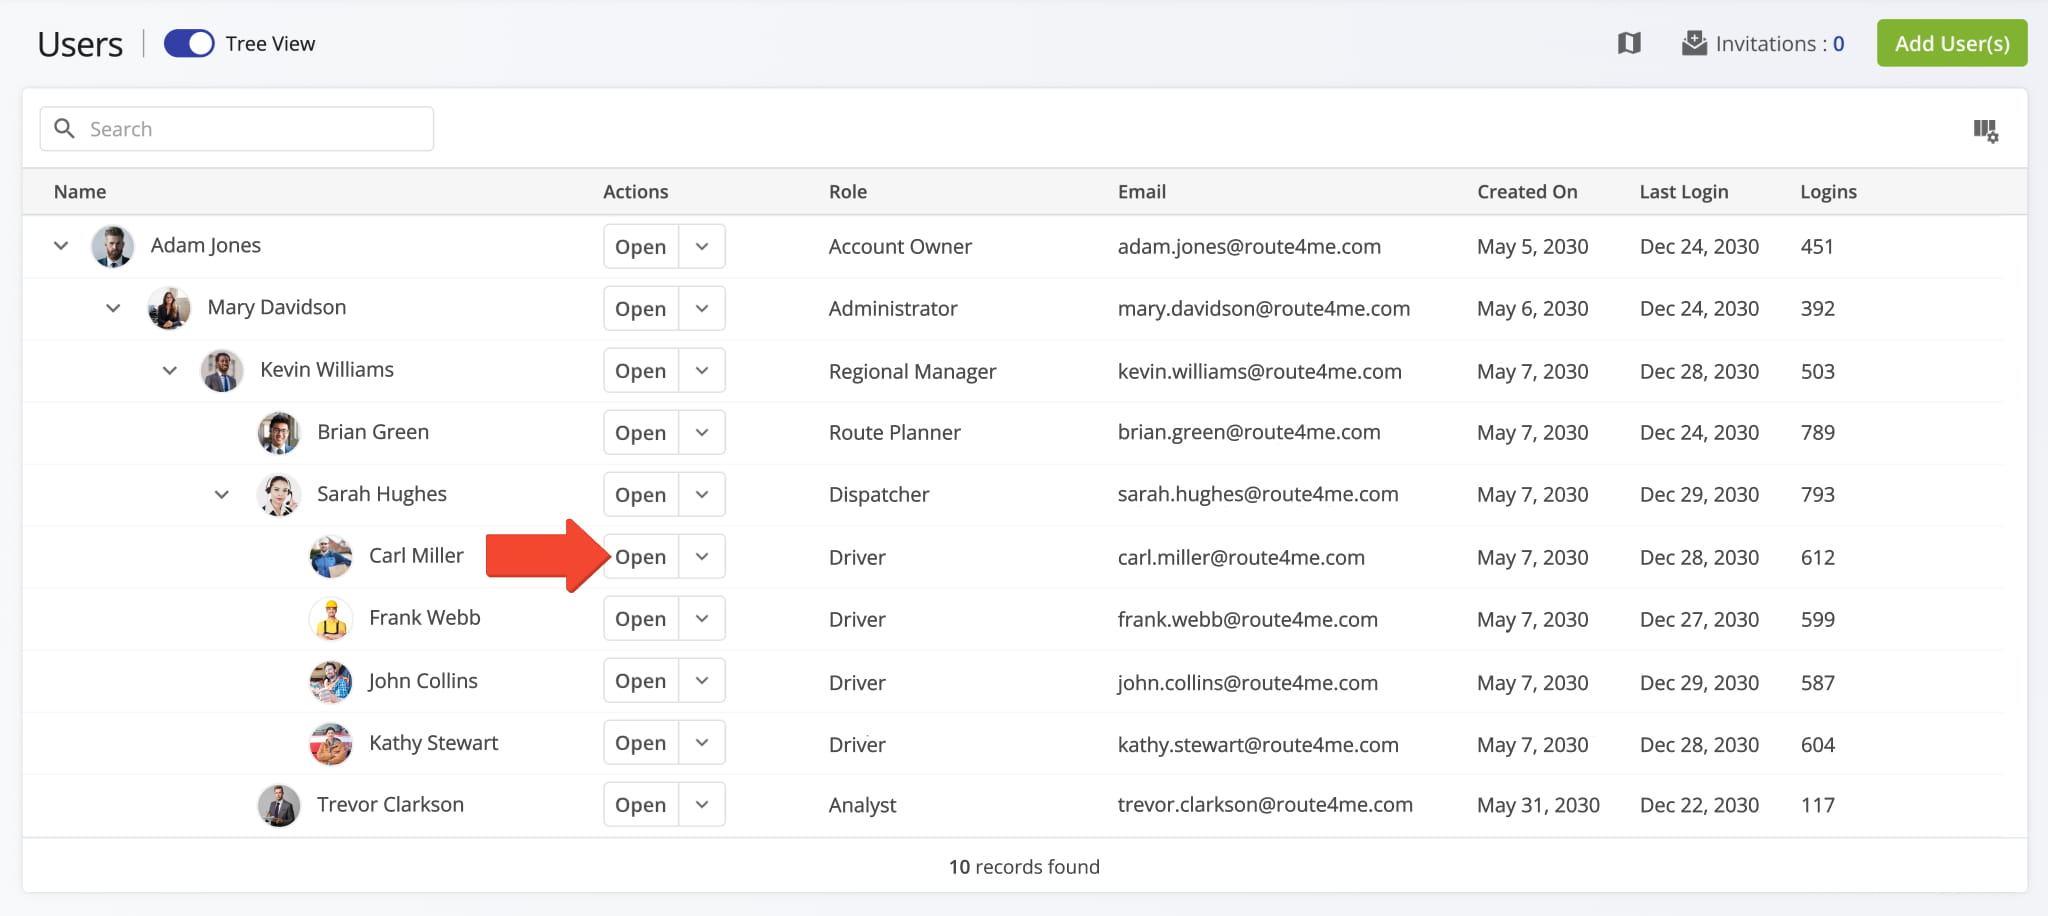Toggle the Tree View switch off
Image resolution: width=2048 pixels, height=916 pixels.
point(189,44)
